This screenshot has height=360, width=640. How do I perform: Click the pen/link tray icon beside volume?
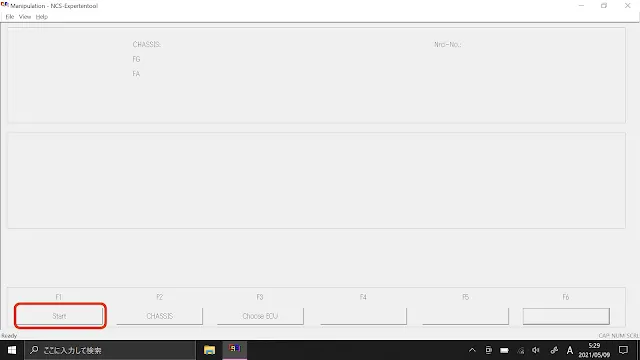[554, 350]
